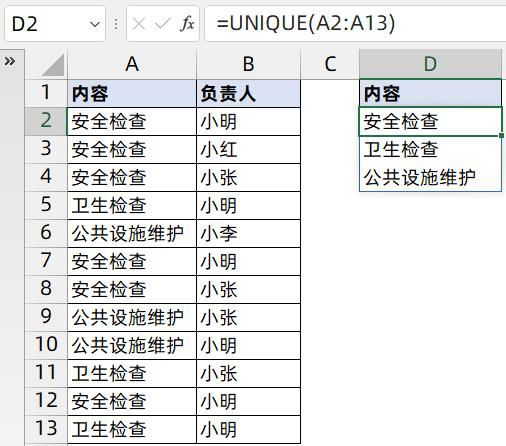This screenshot has height=446, width=506.
Task: Select row 13 header
Action: coord(46,429)
